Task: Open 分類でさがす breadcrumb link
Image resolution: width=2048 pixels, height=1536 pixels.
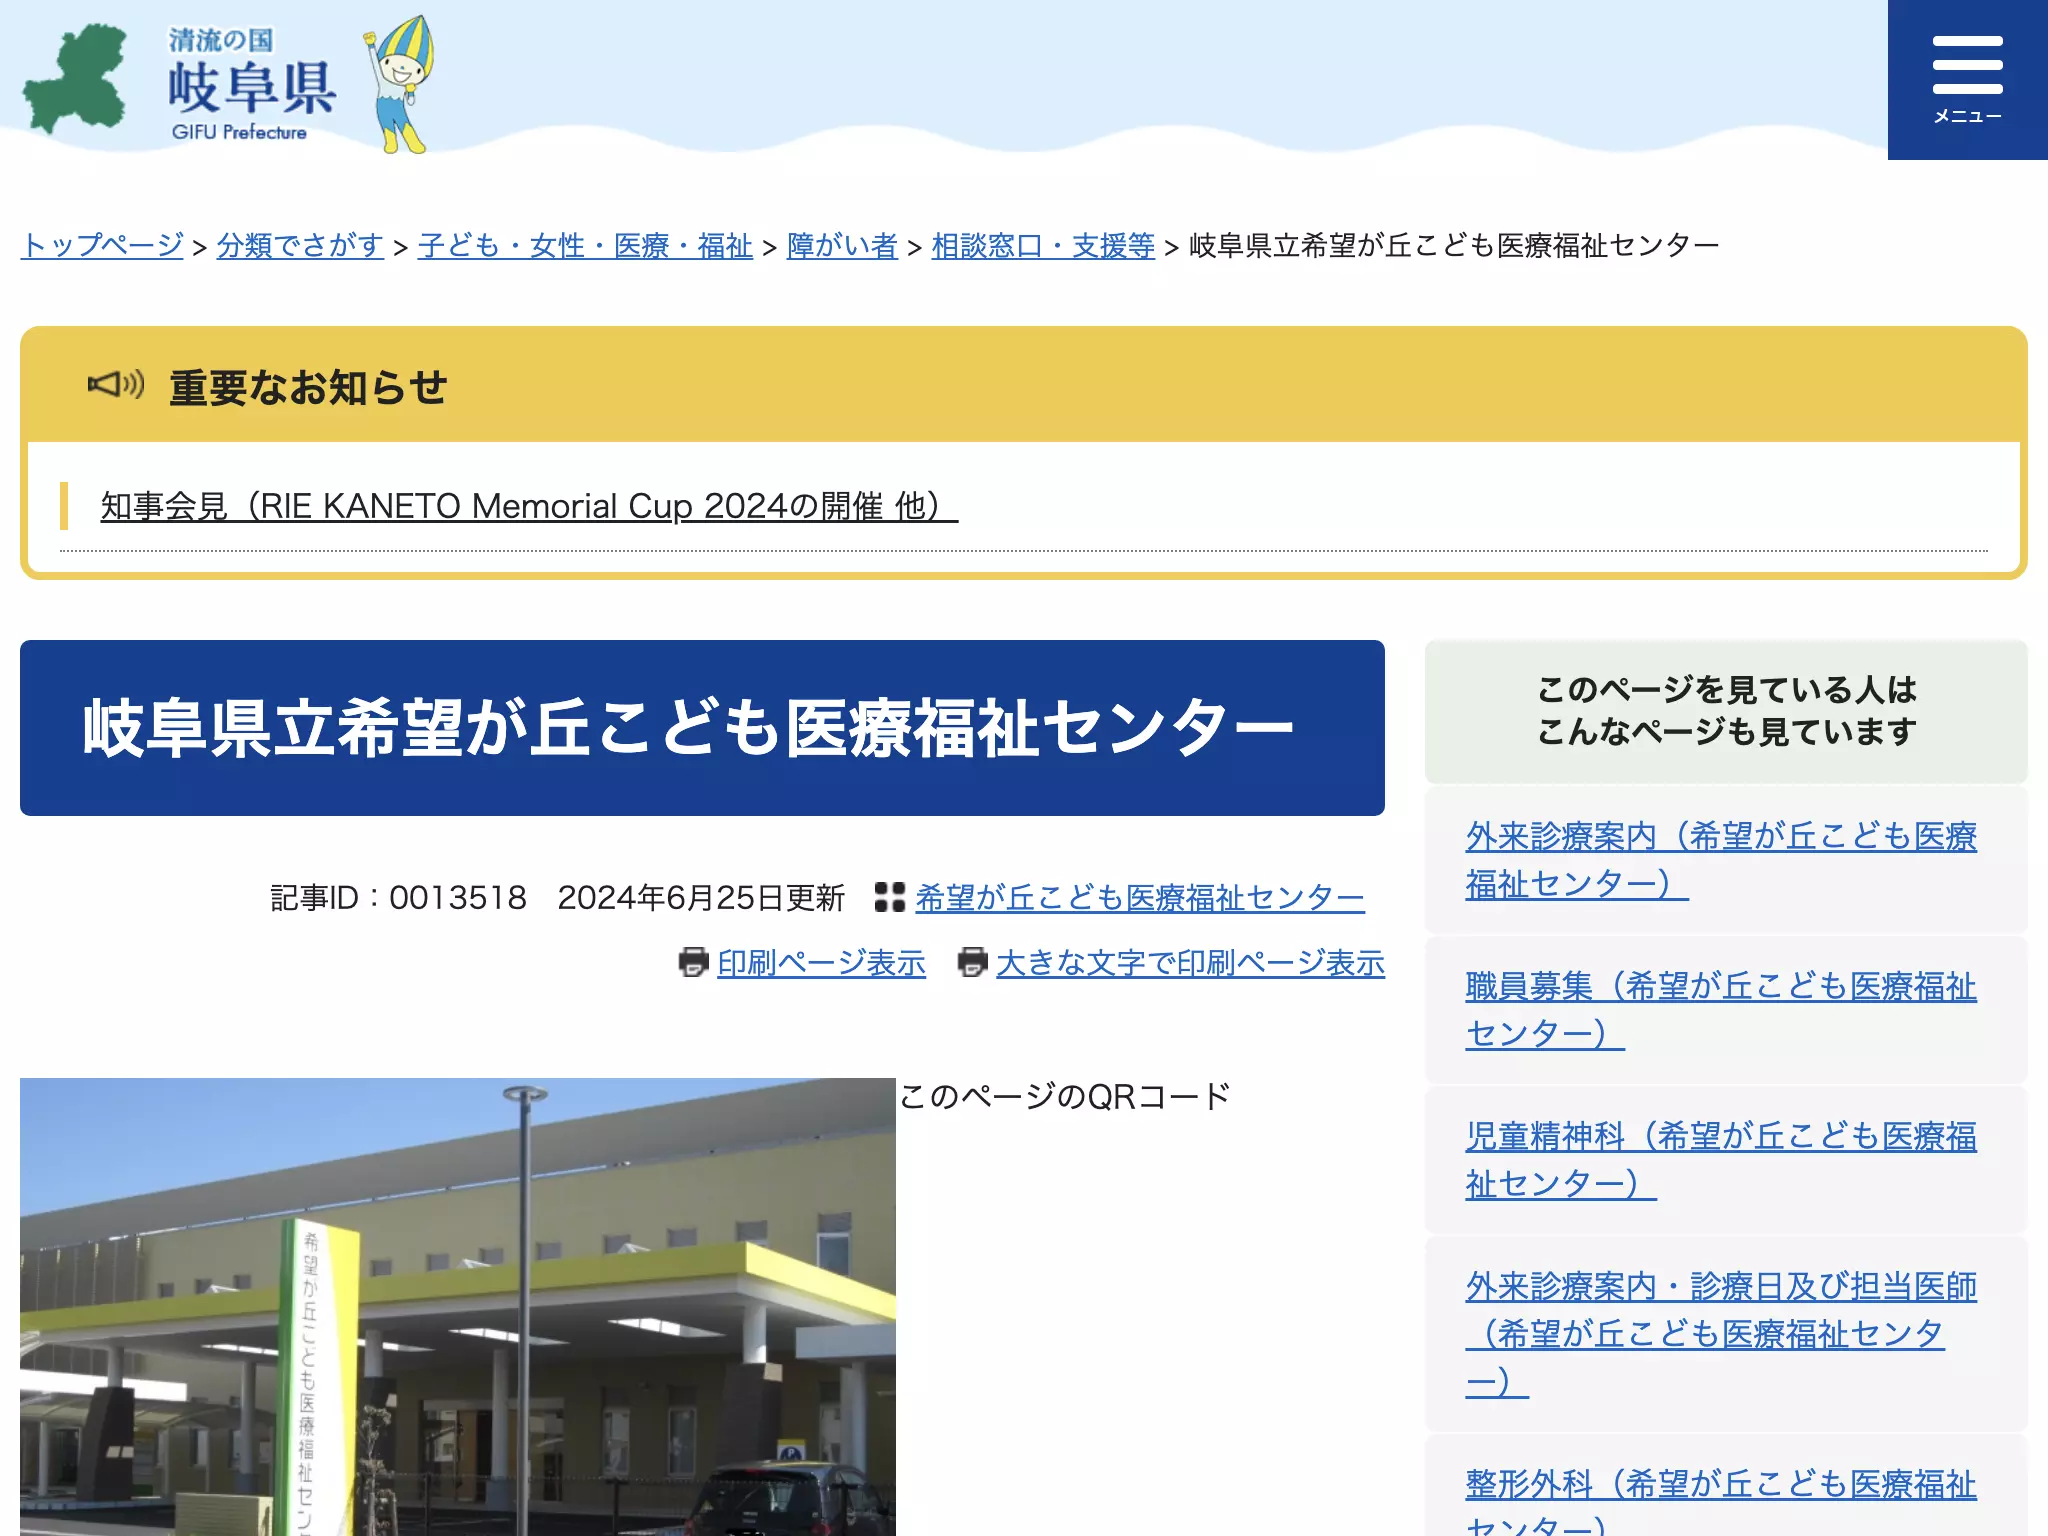Action: pyautogui.click(x=300, y=245)
